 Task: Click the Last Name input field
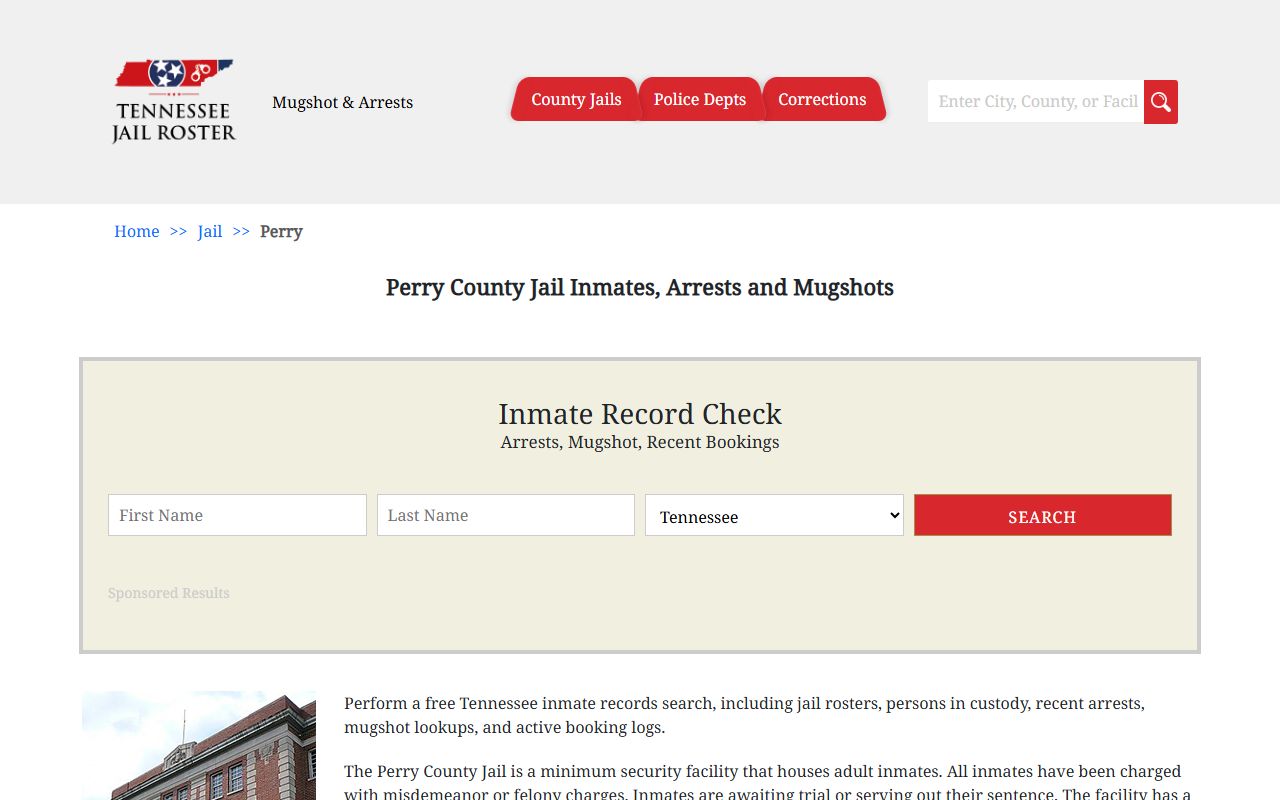tap(506, 515)
